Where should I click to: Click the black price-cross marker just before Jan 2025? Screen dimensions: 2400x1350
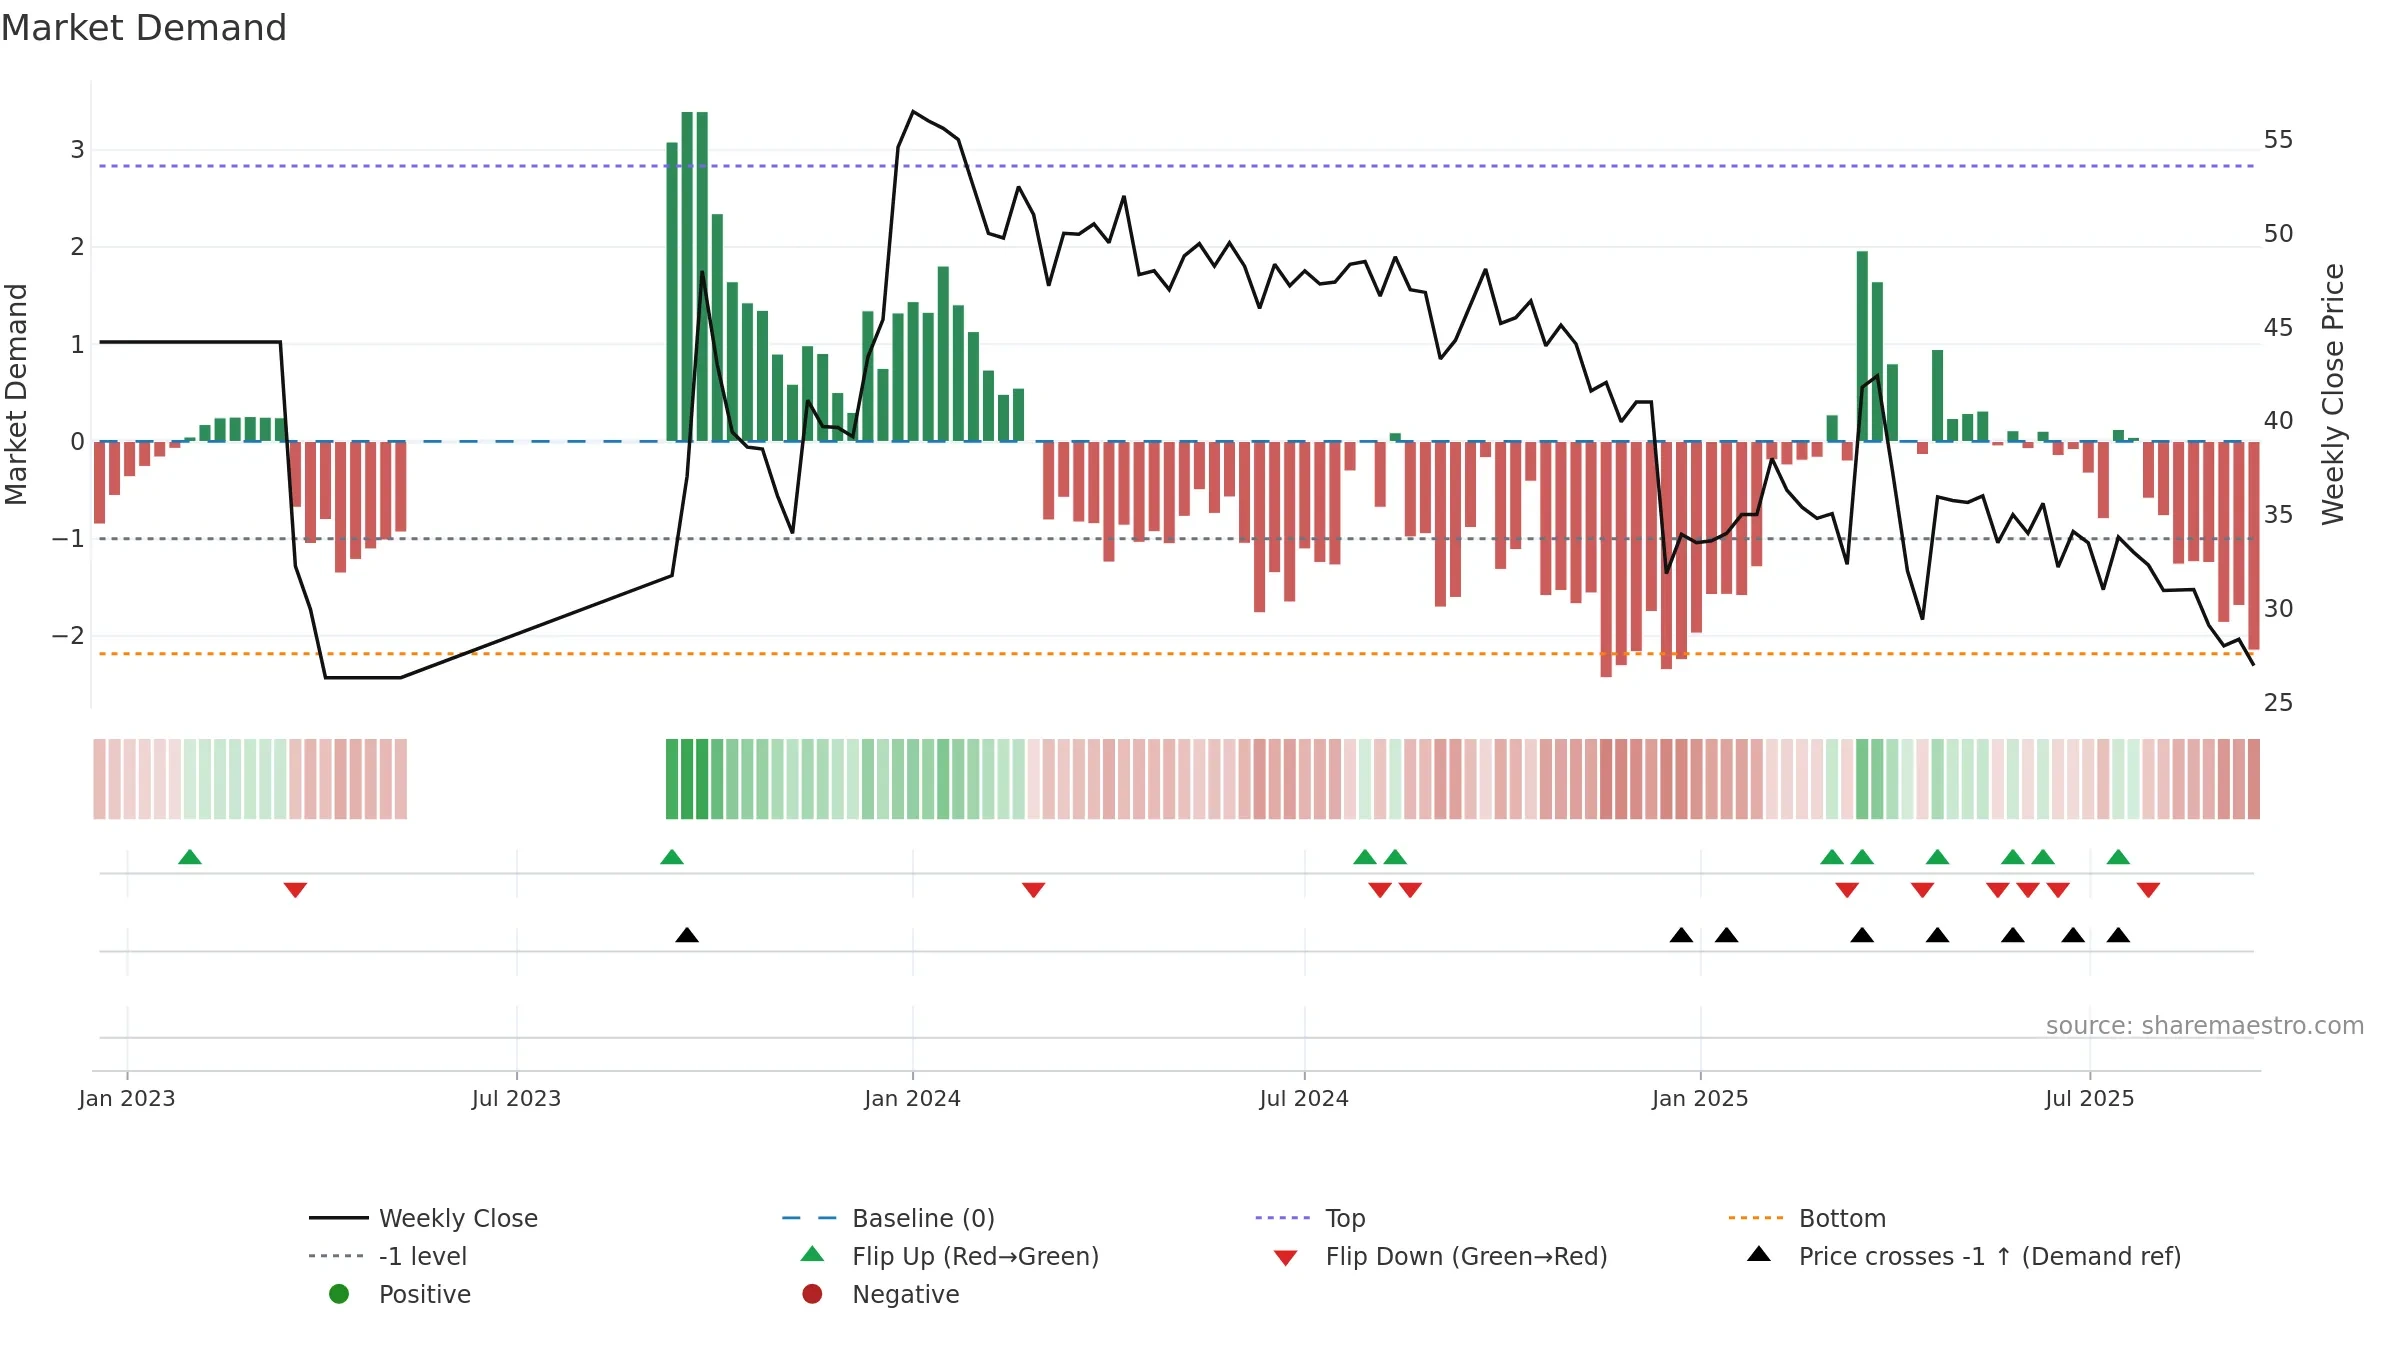[1682, 935]
